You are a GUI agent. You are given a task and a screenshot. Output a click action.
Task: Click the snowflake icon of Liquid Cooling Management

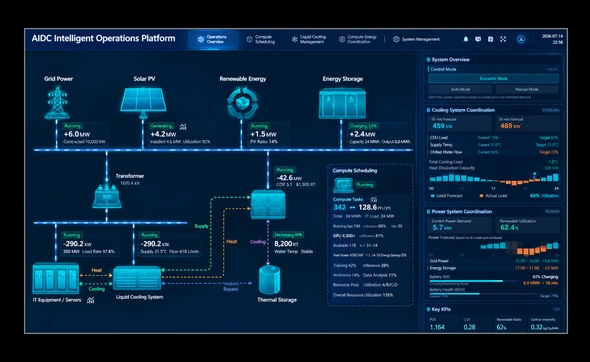click(294, 39)
